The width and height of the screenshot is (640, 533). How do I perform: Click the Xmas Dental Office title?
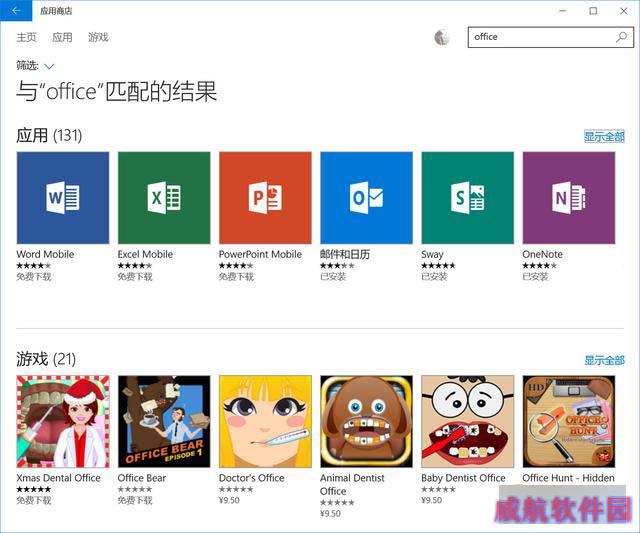click(x=58, y=478)
